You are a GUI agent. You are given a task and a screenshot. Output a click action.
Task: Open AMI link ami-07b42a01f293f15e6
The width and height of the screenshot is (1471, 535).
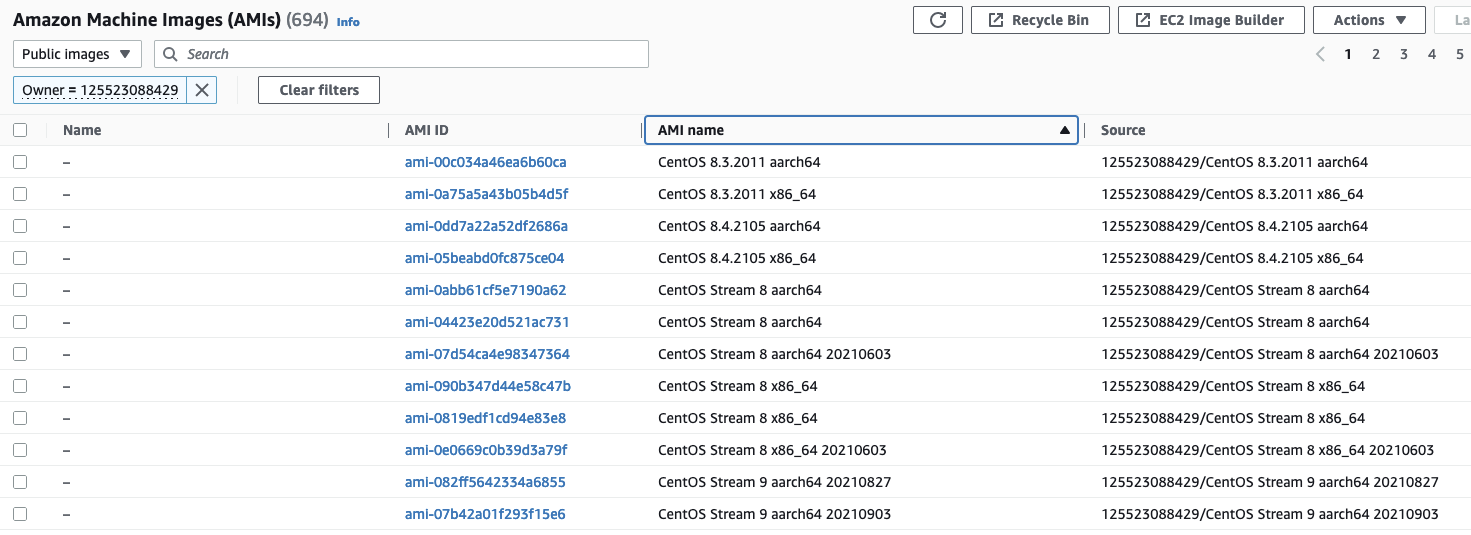[x=485, y=514]
